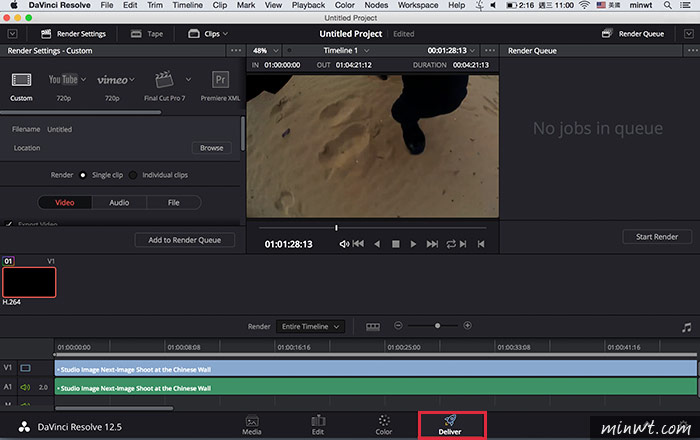Open the timecode display dropdown
The image size is (700, 440).
point(451,50)
